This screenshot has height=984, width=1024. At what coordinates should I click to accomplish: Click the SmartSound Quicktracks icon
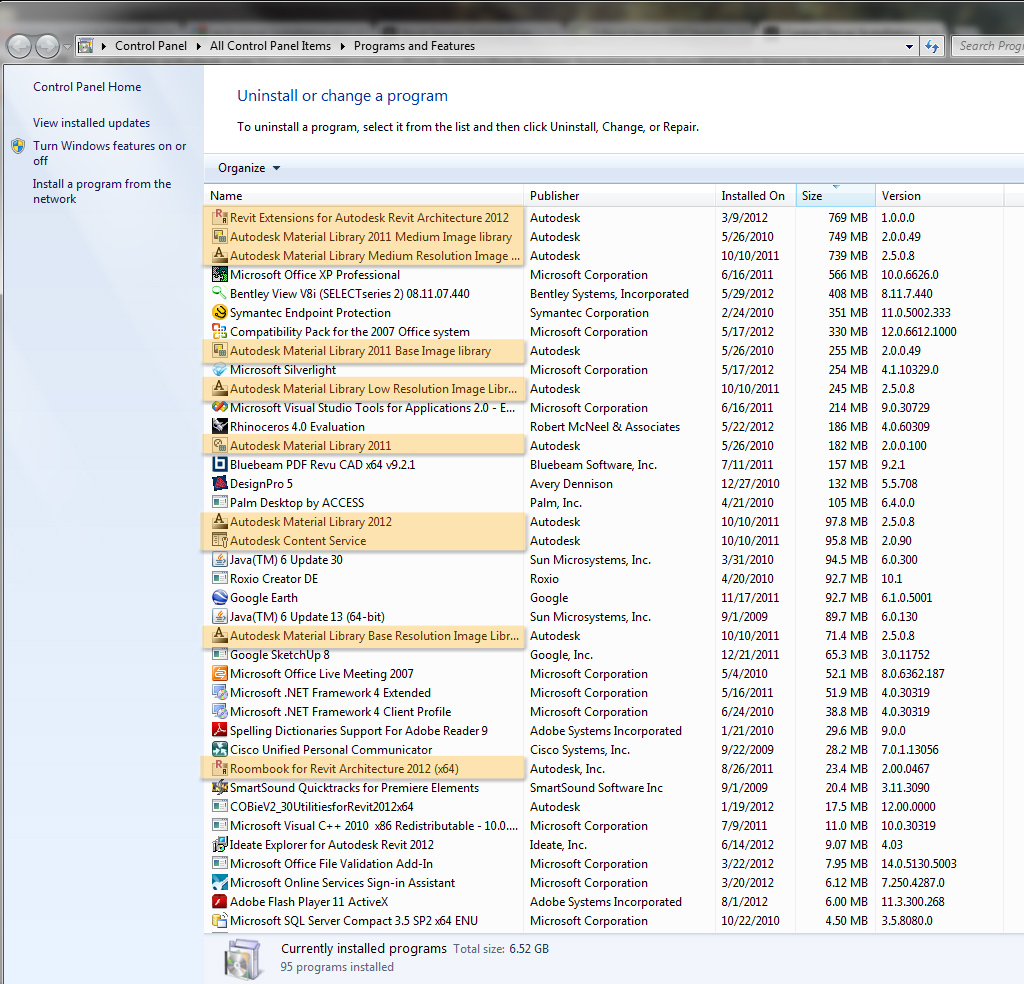[220, 787]
